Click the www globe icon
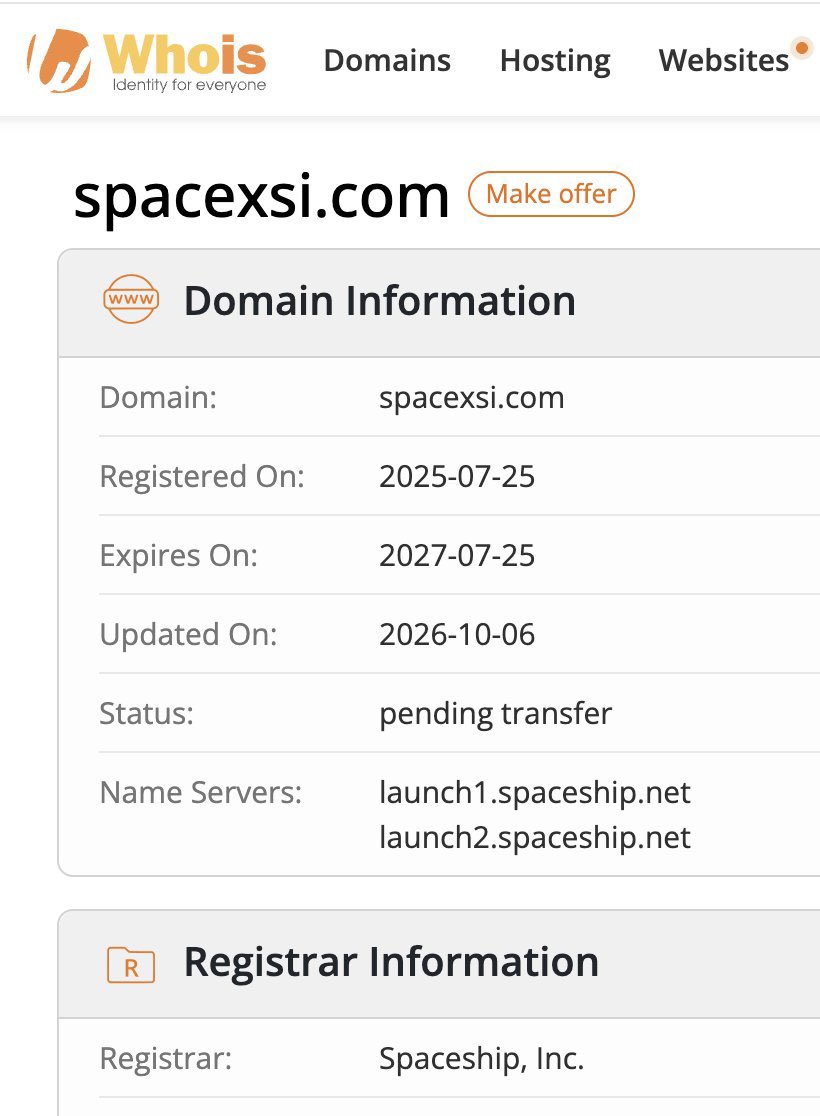The height and width of the screenshot is (1116, 820). (x=131, y=299)
